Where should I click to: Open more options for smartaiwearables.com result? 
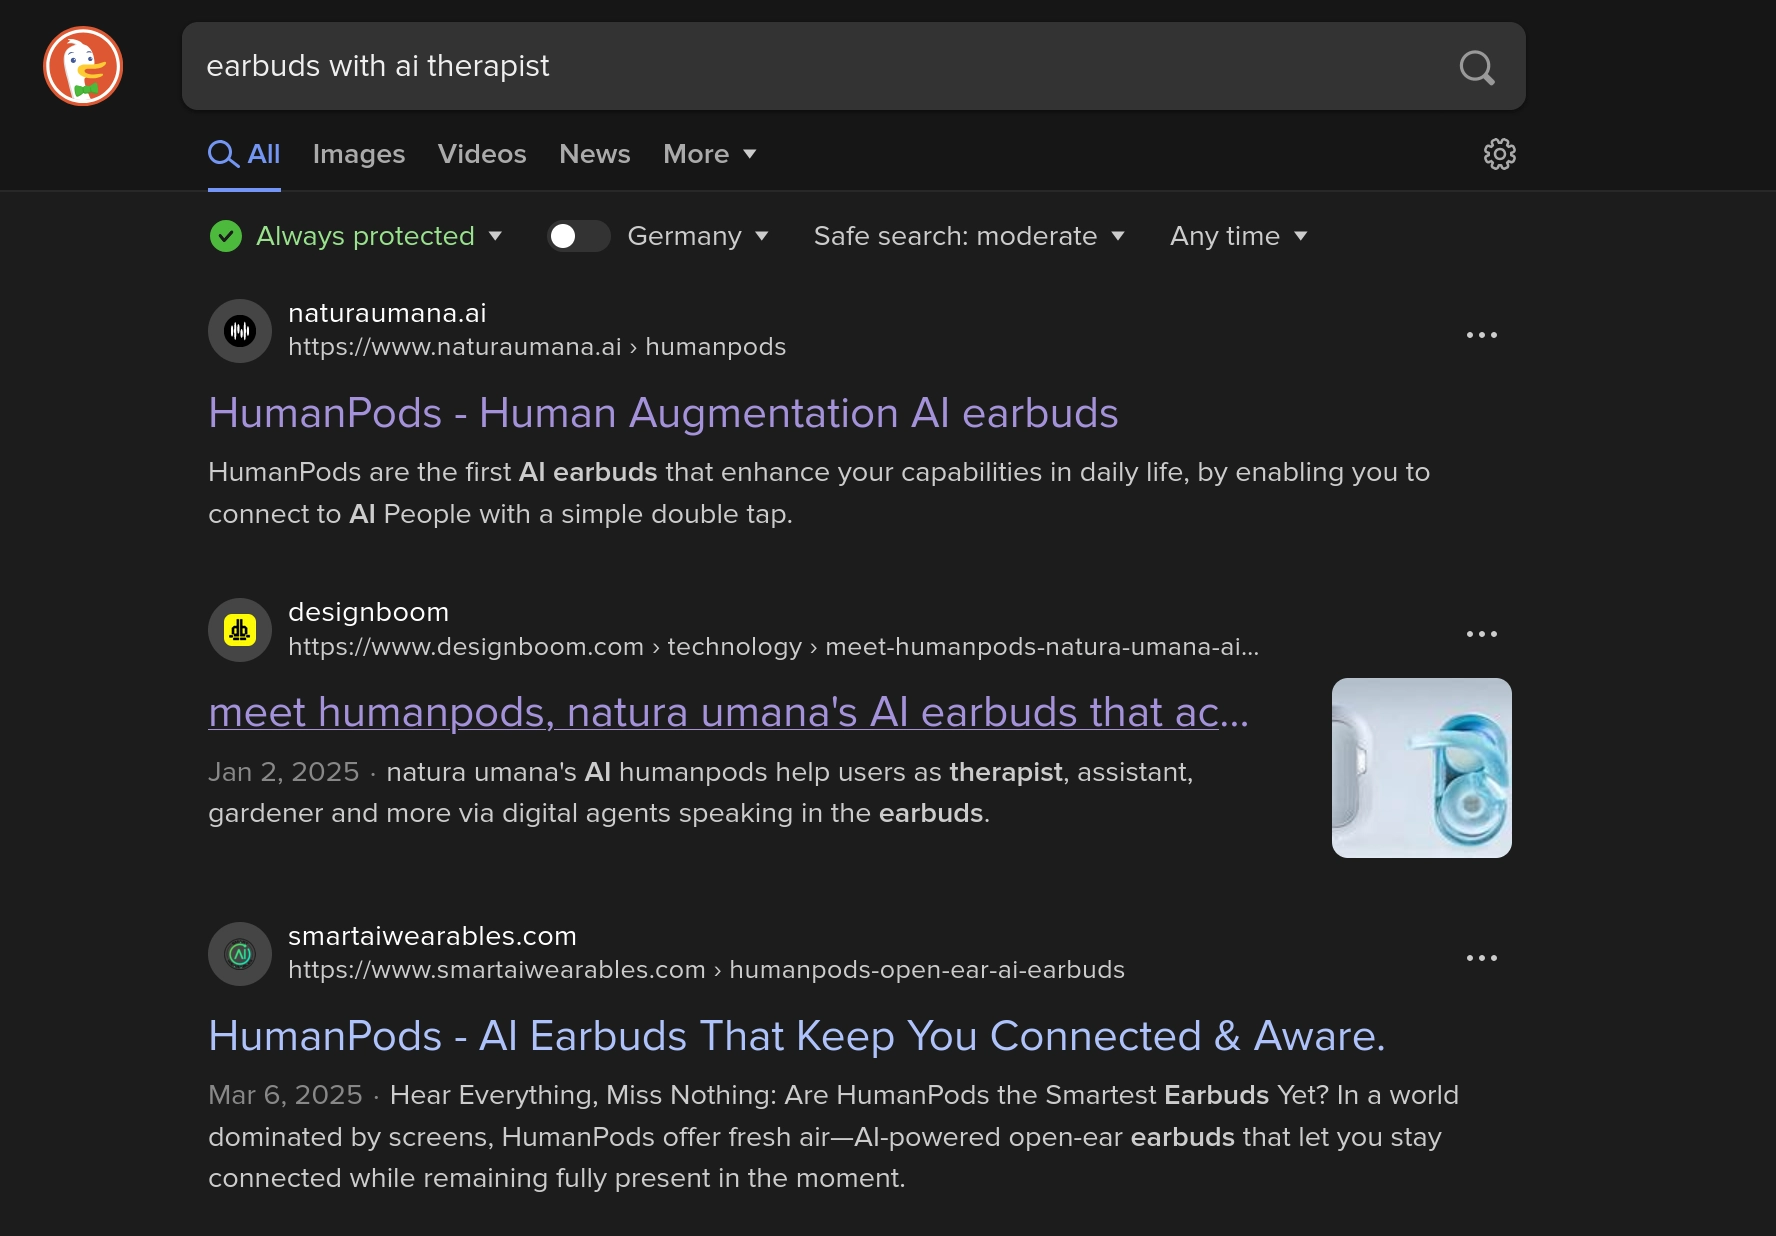click(1481, 958)
